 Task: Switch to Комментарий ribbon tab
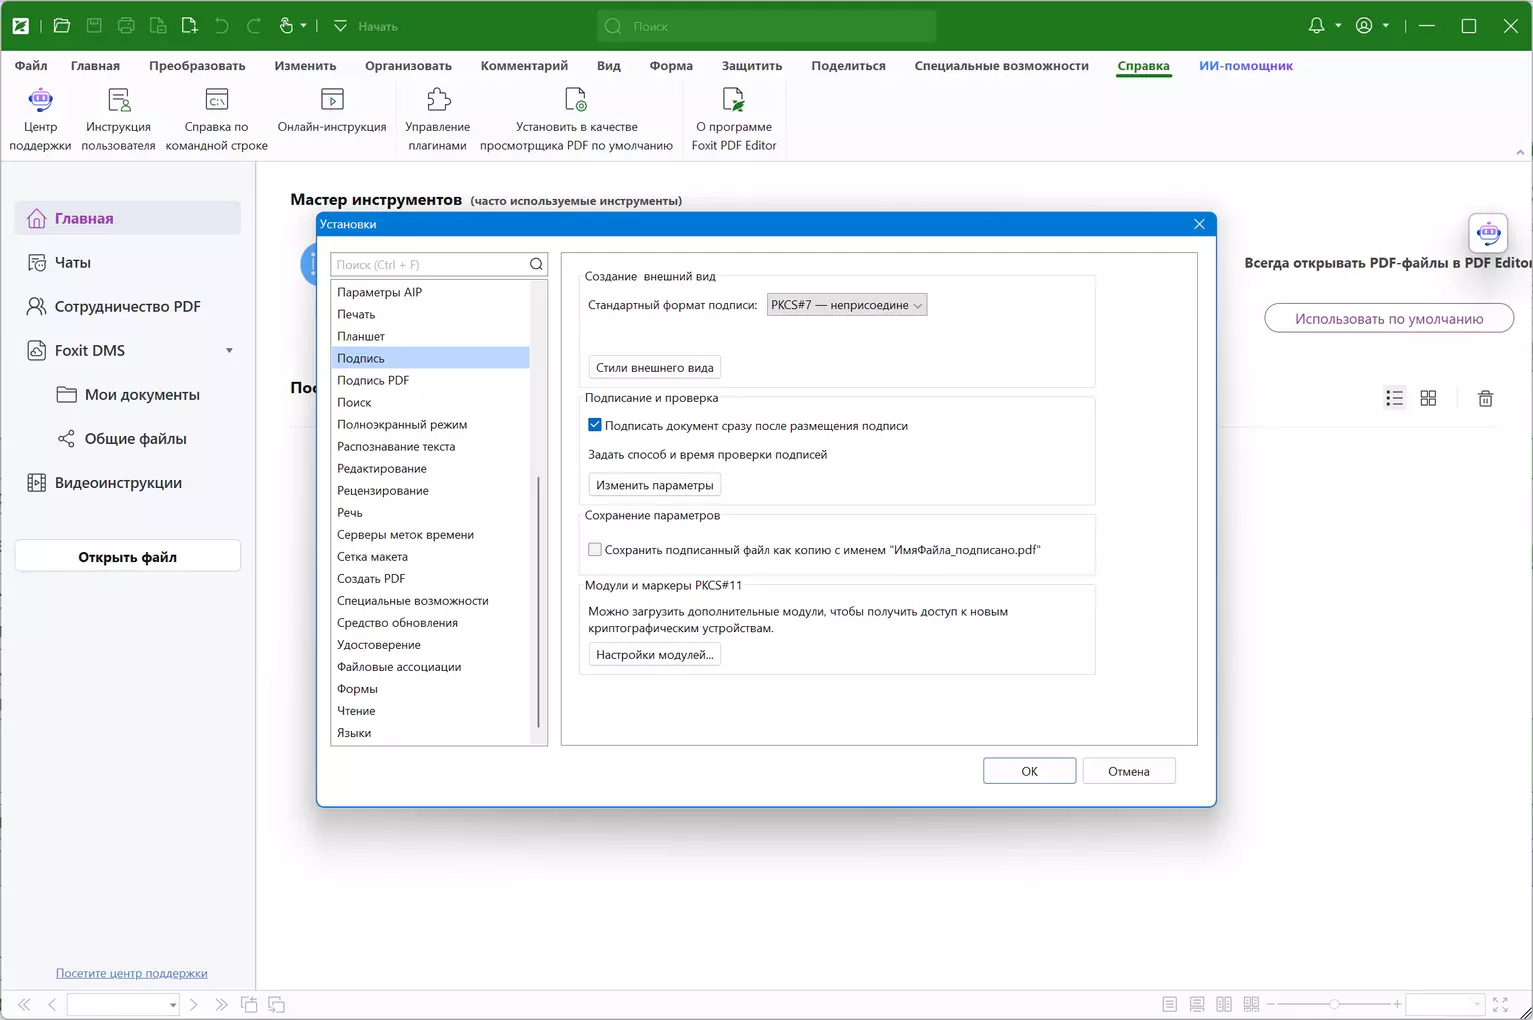pyautogui.click(x=524, y=65)
